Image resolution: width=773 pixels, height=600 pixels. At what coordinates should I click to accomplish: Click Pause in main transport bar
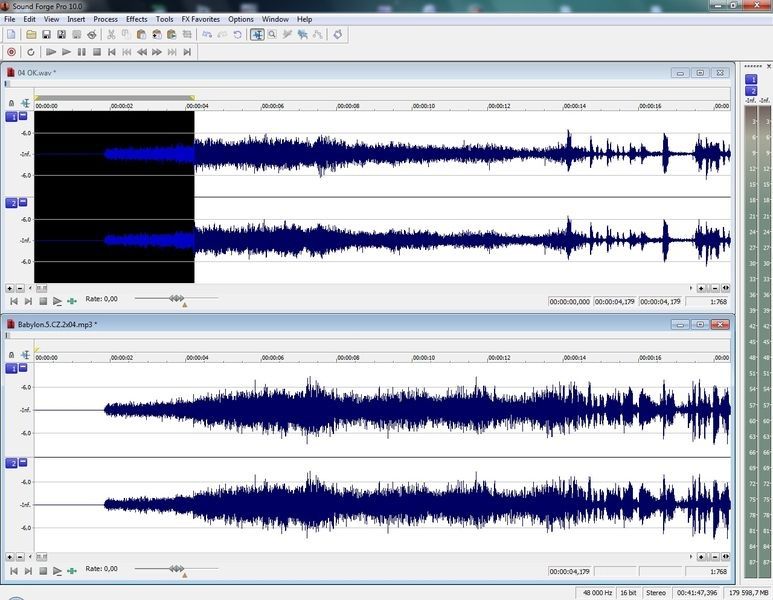click(82, 52)
